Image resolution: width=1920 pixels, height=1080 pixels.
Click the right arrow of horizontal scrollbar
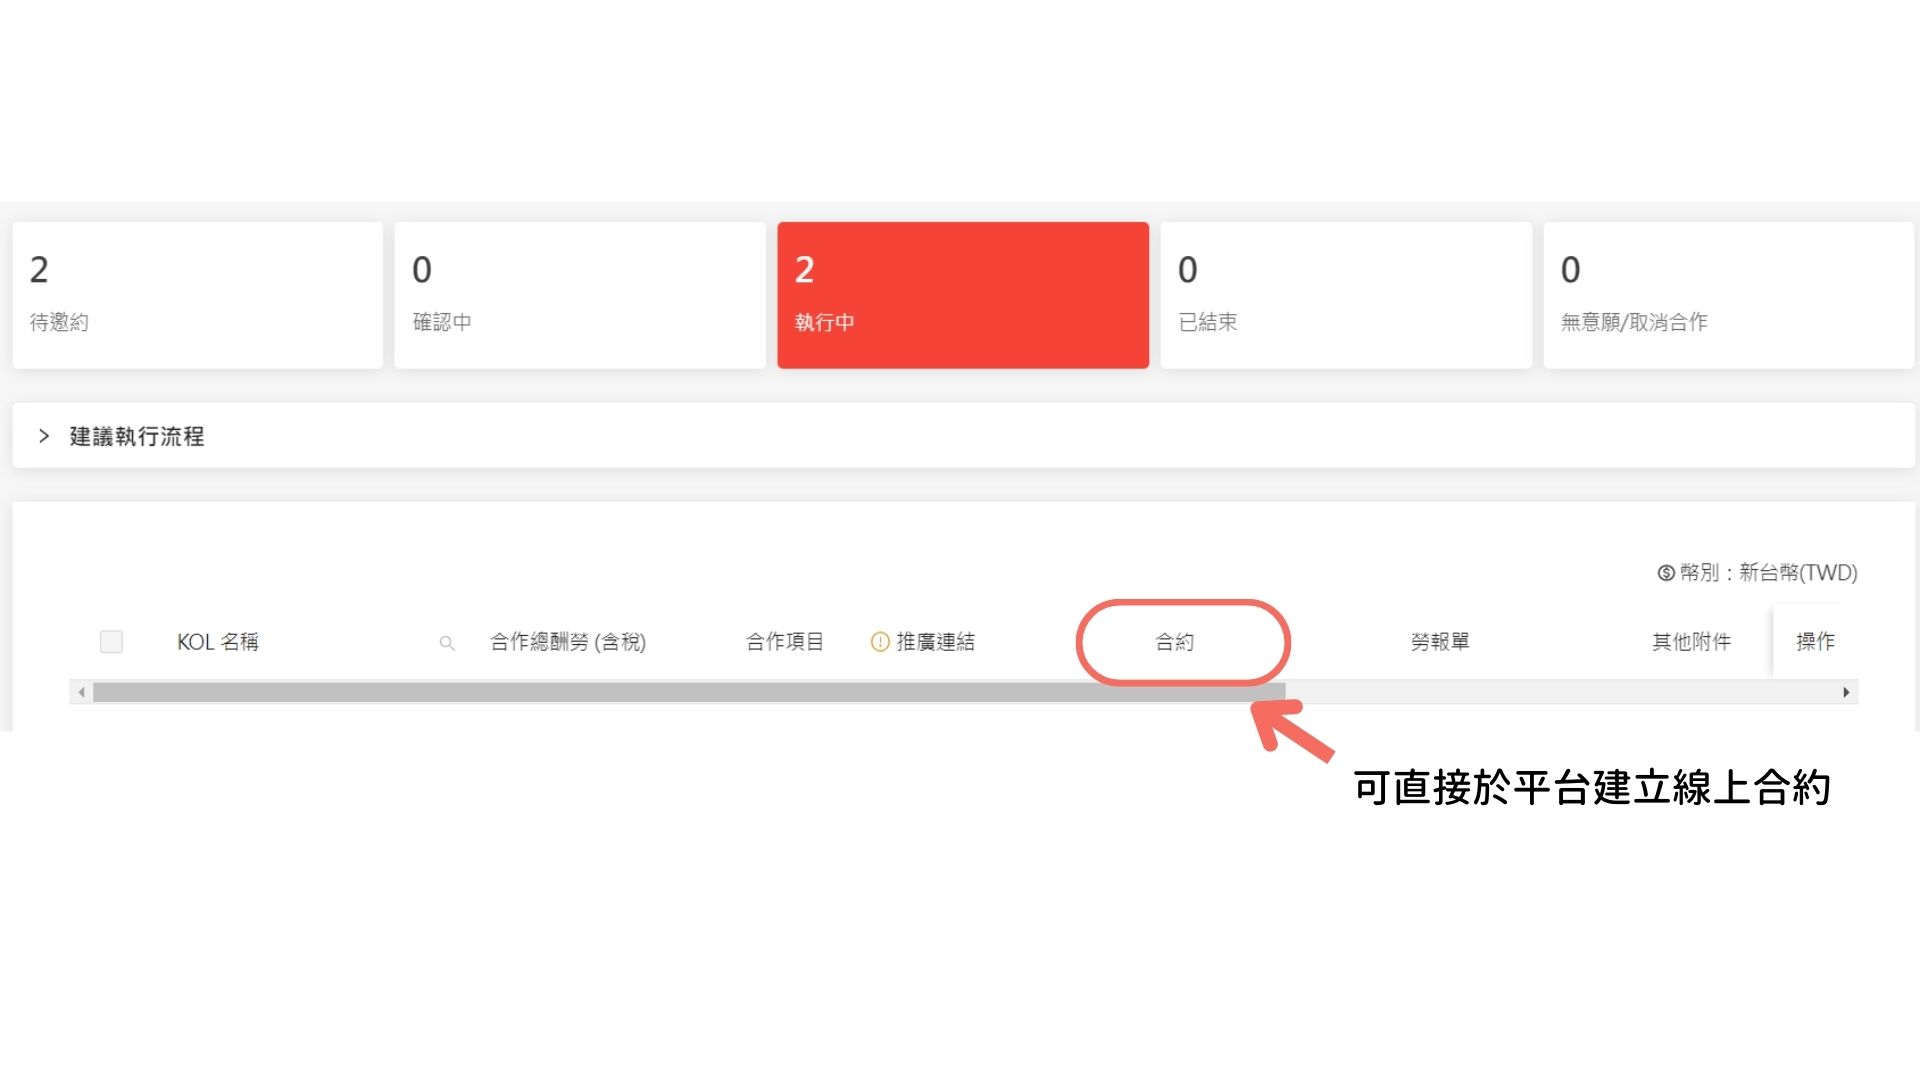tap(1846, 692)
